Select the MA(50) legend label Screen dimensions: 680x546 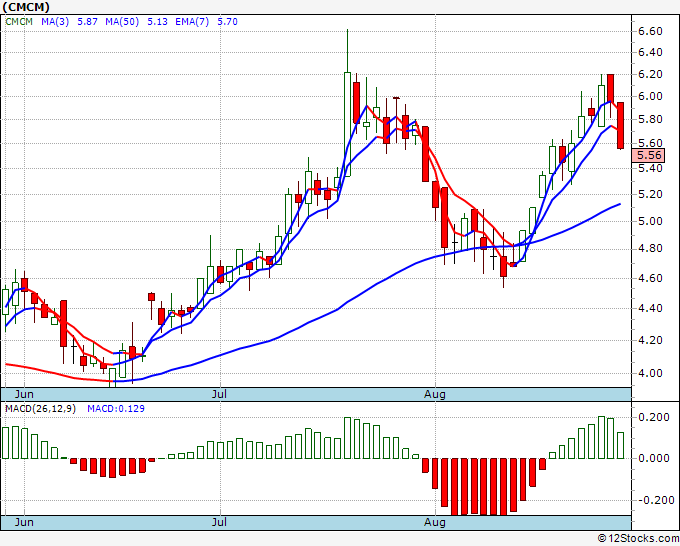[x=122, y=22]
